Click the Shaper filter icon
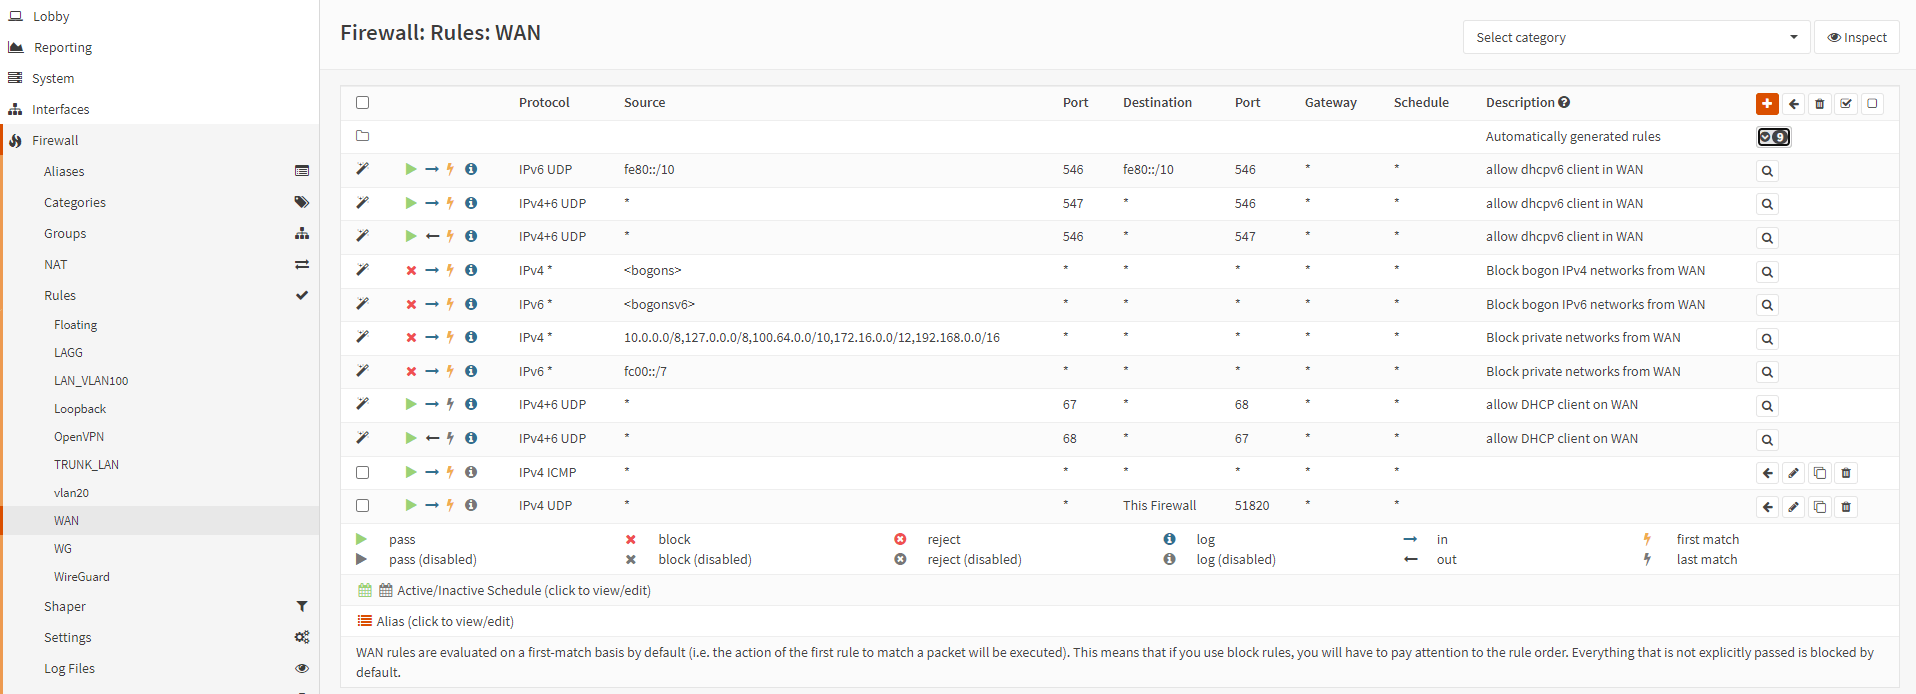This screenshot has height=694, width=1916. [302, 606]
